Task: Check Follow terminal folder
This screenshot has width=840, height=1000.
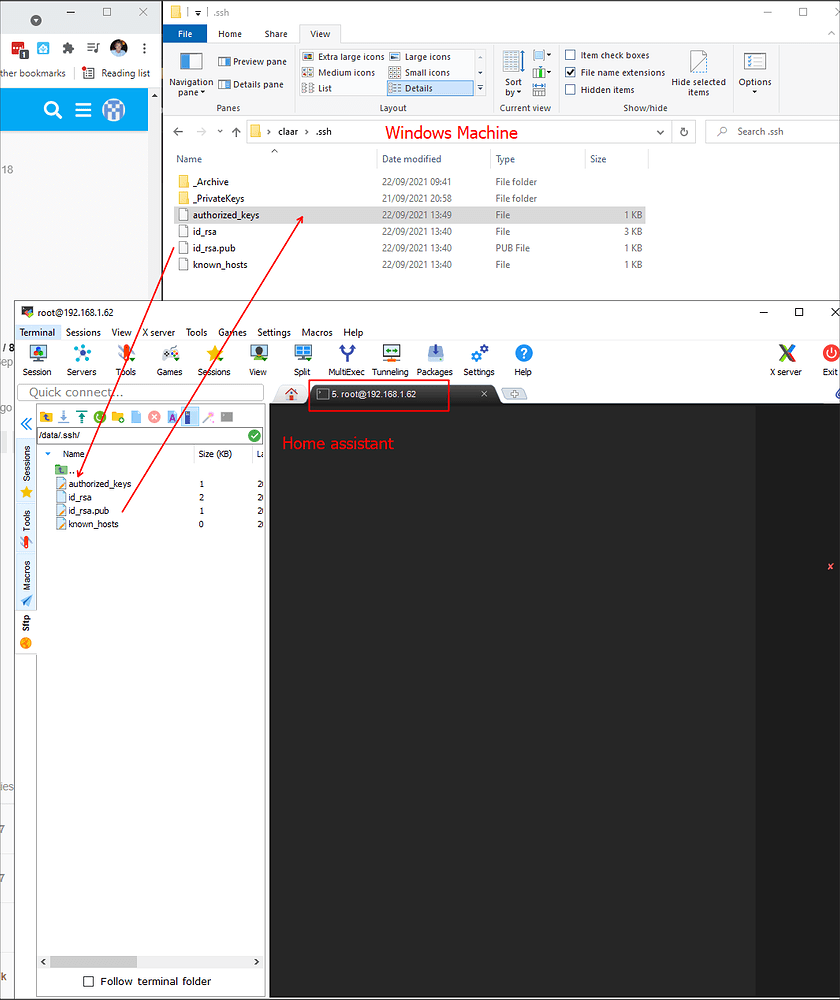Action: point(88,981)
